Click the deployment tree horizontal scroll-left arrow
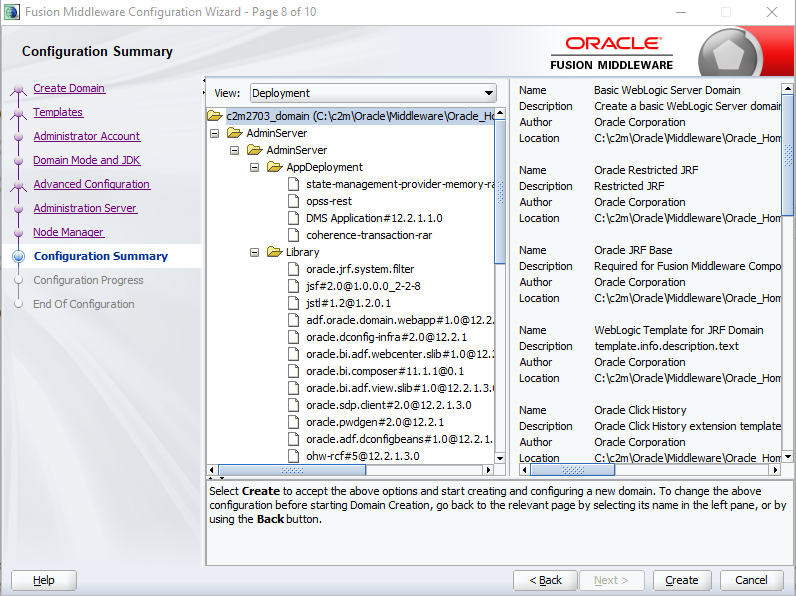Image resolution: width=796 pixels, height=596 pixels. 212,470
